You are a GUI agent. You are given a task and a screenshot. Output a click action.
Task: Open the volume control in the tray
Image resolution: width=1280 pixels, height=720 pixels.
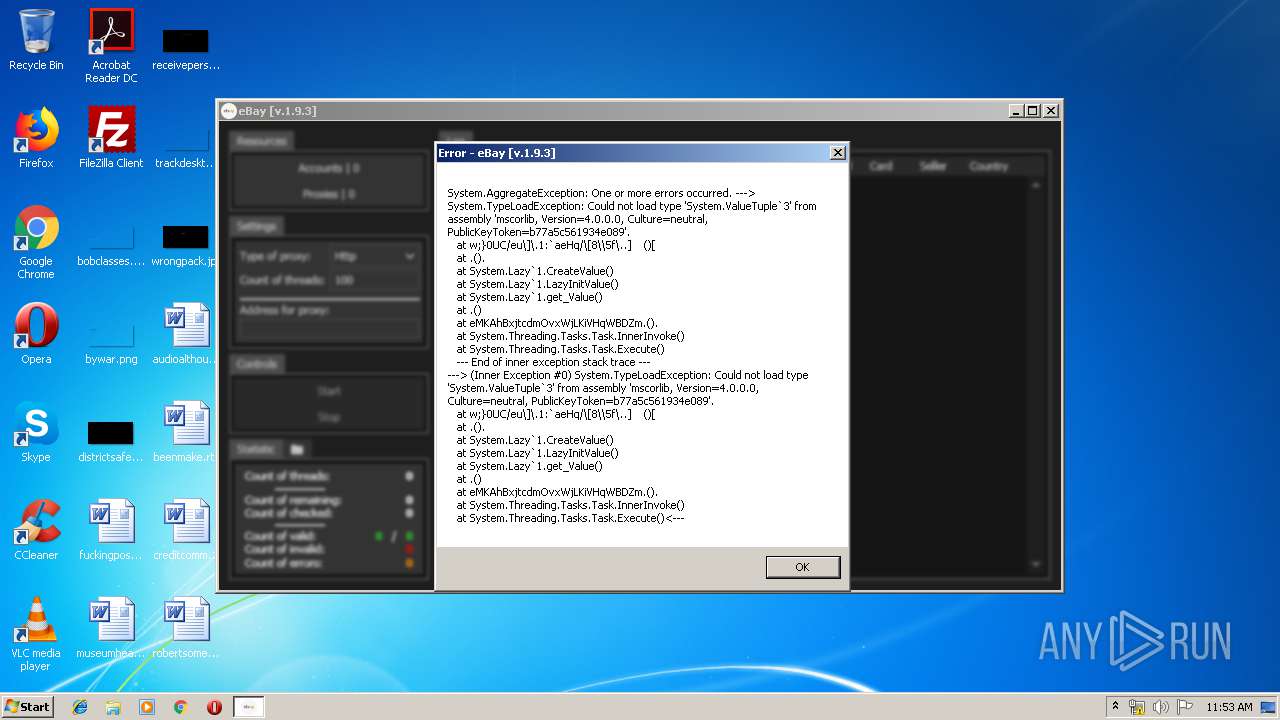[1161, 707]
